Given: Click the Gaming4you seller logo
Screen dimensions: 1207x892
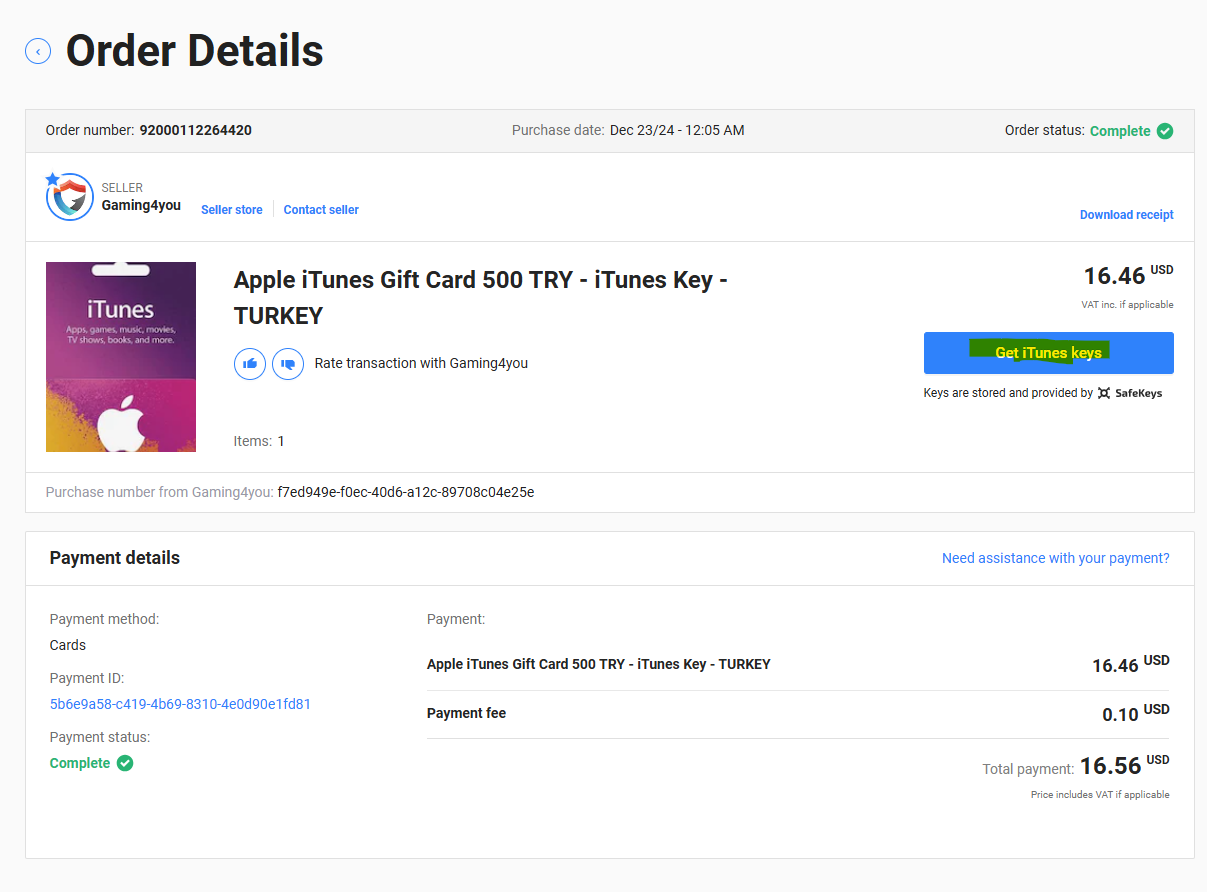Looking at the screenshot, I should [70, 196].
